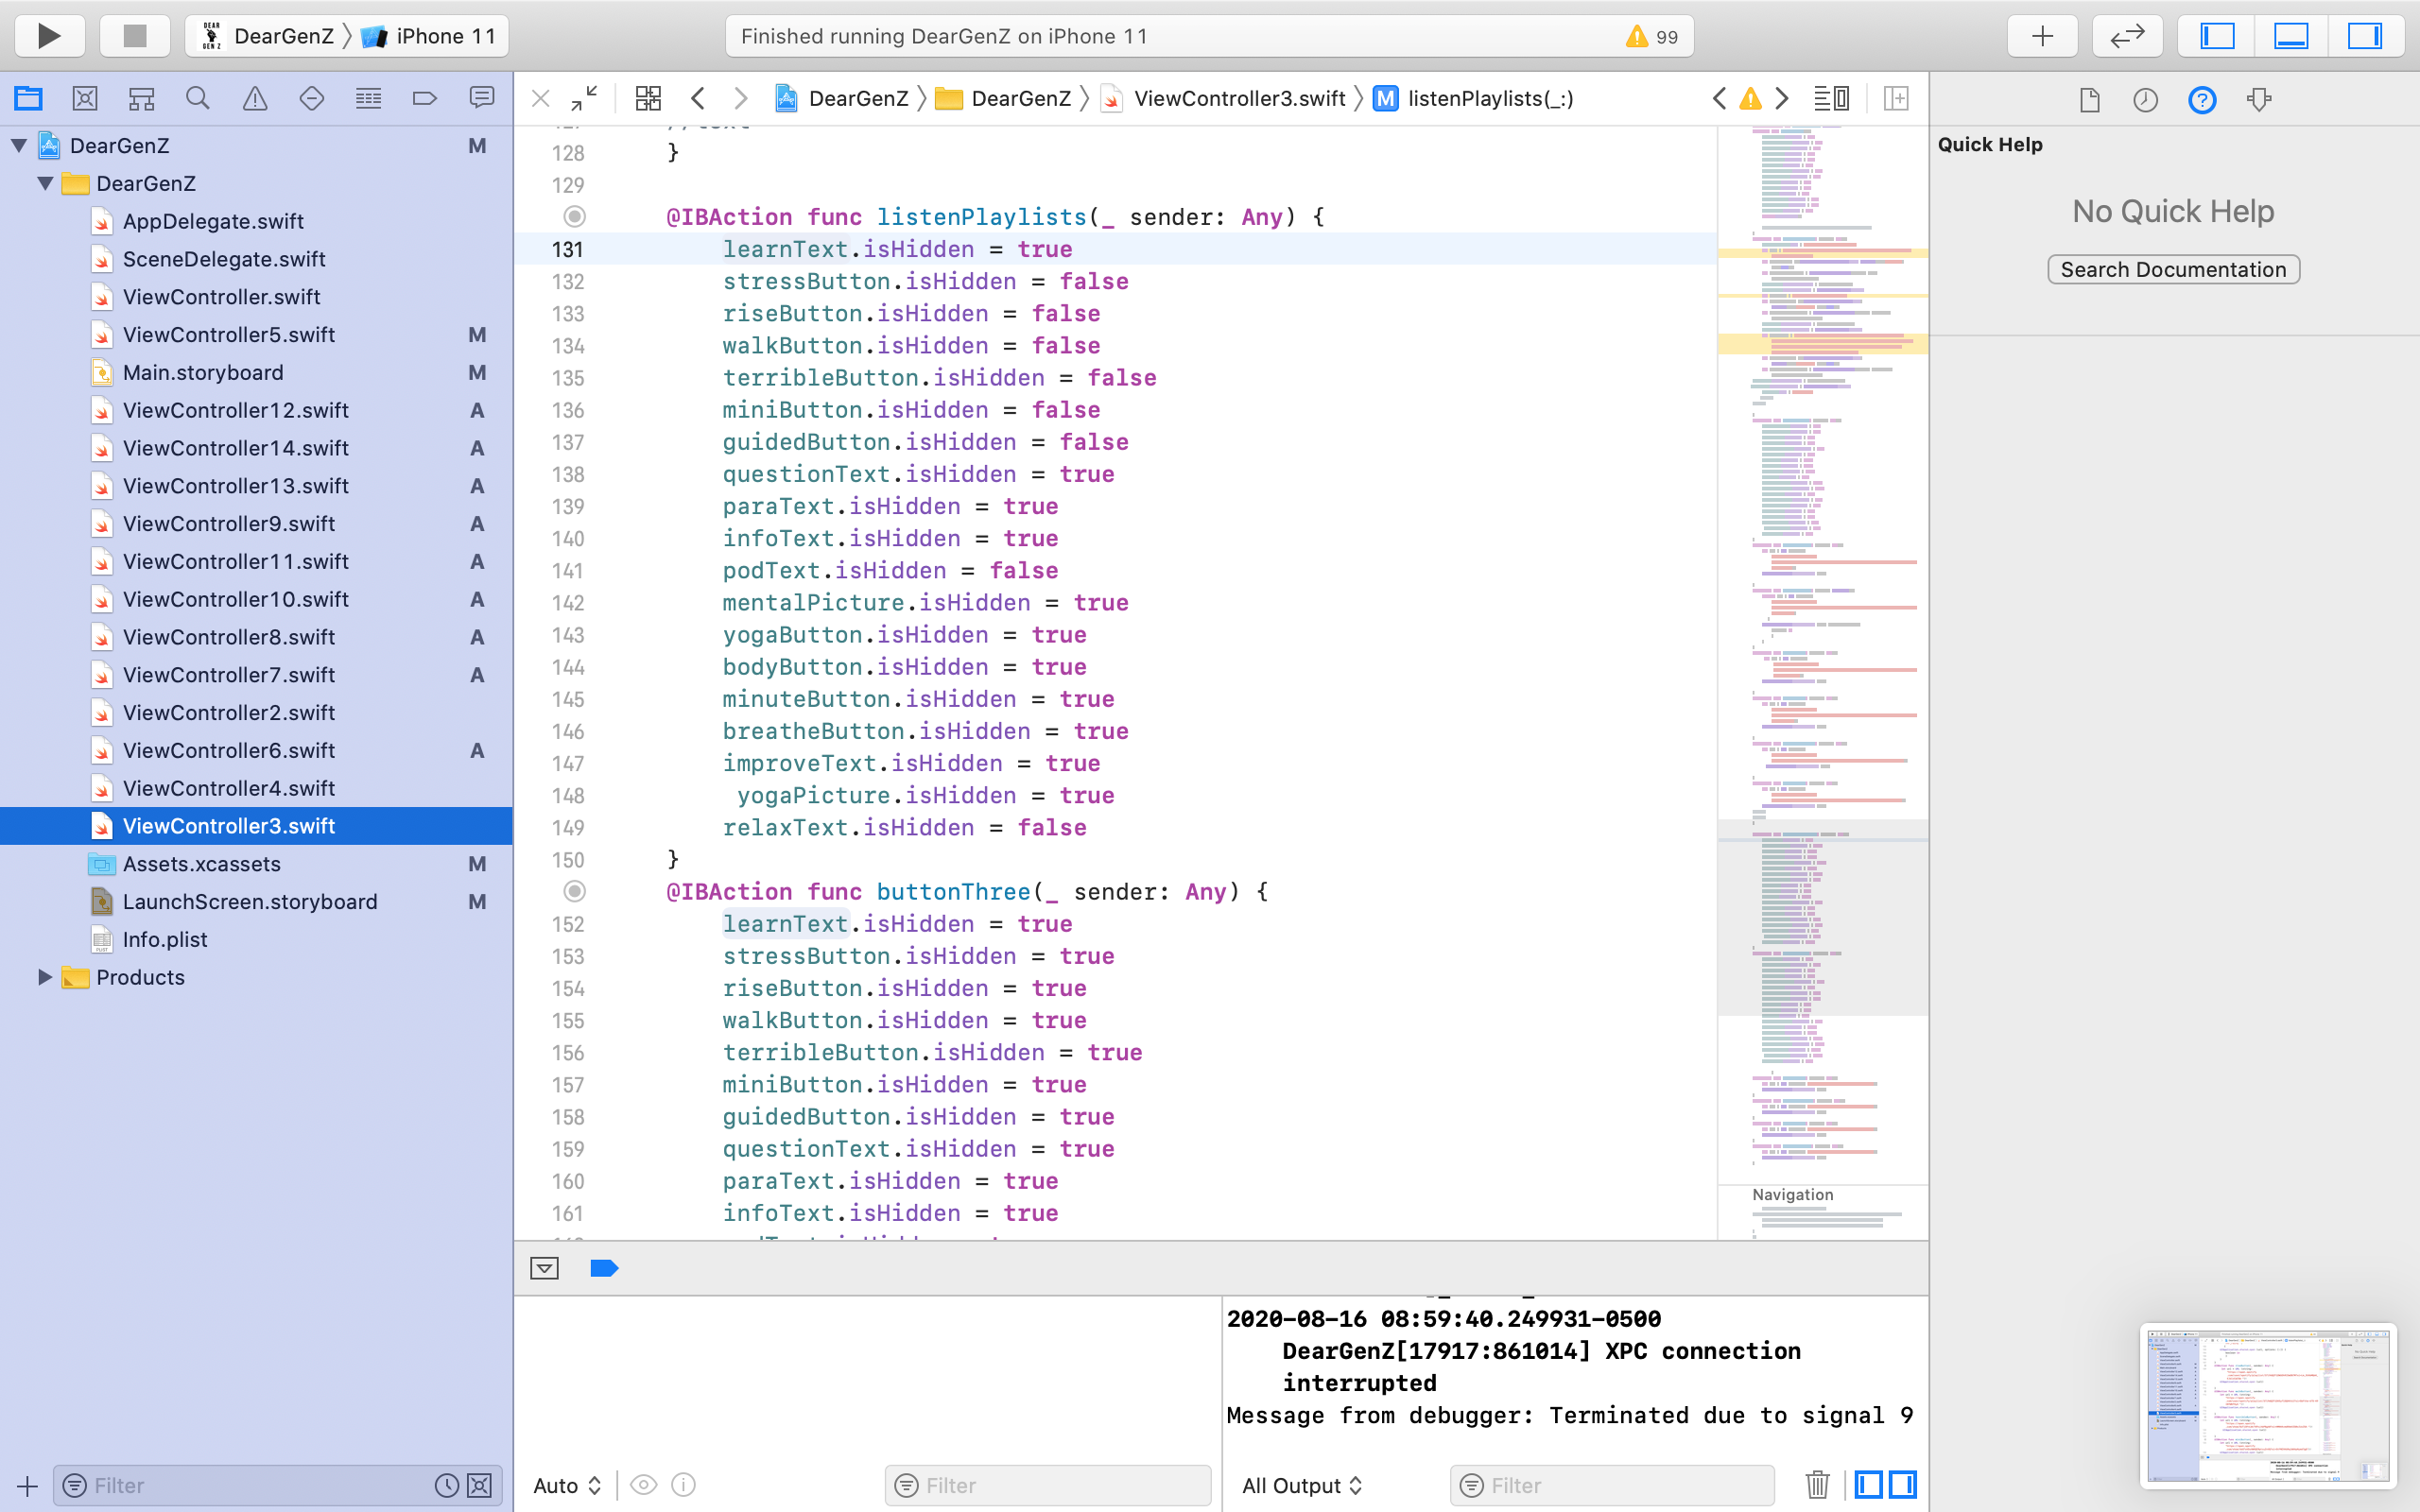Toggle the Debug area visibility

click(2290, 36)
